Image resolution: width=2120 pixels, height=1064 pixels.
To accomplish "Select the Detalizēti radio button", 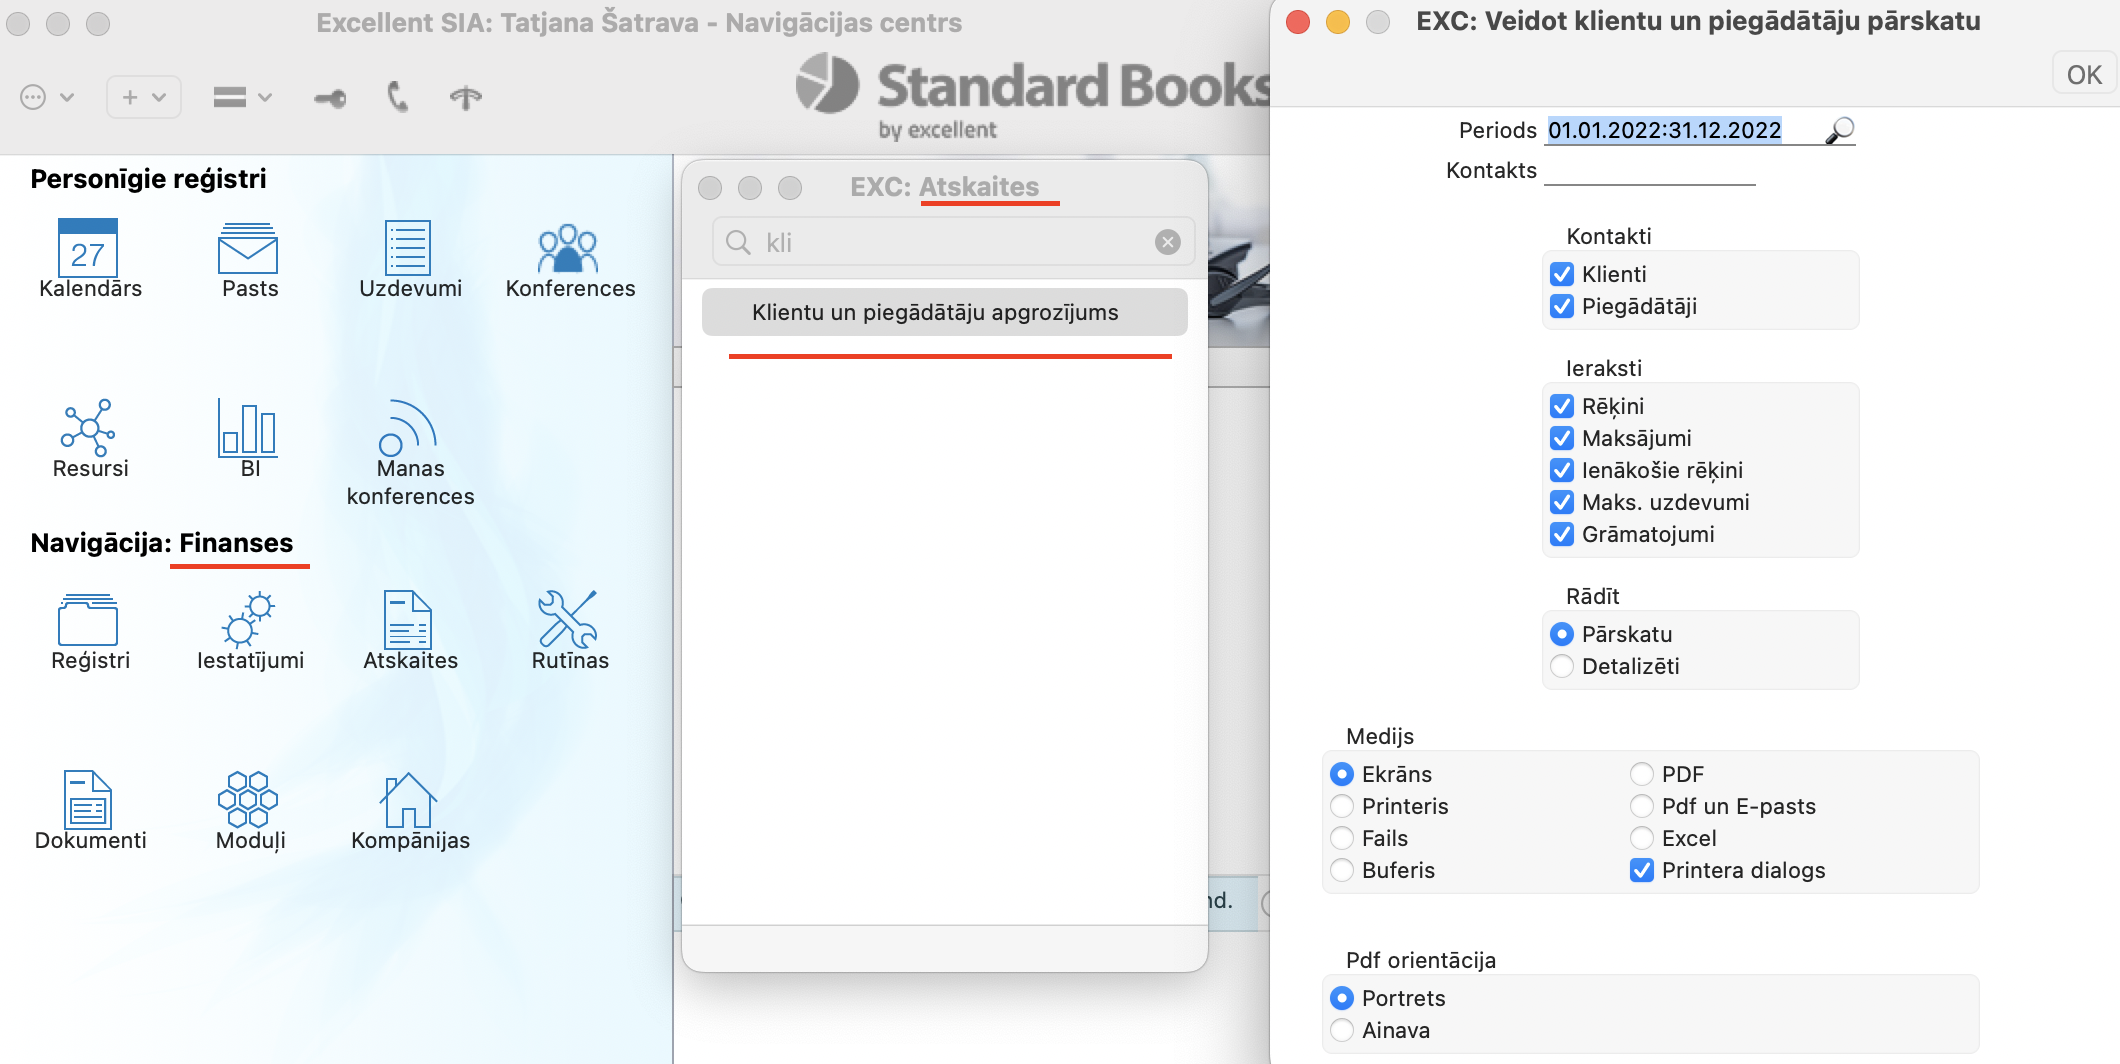I will coord(1562,667).
